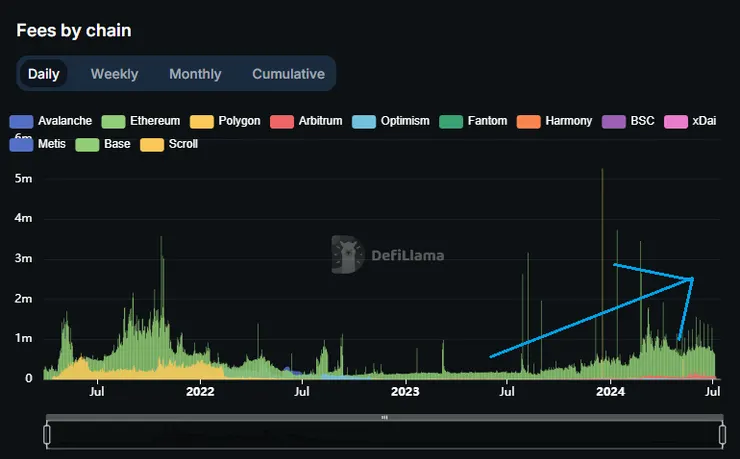This screenshot has height=459, width=740.
Task: Switch to Monthly view
Action: point(195,74)
